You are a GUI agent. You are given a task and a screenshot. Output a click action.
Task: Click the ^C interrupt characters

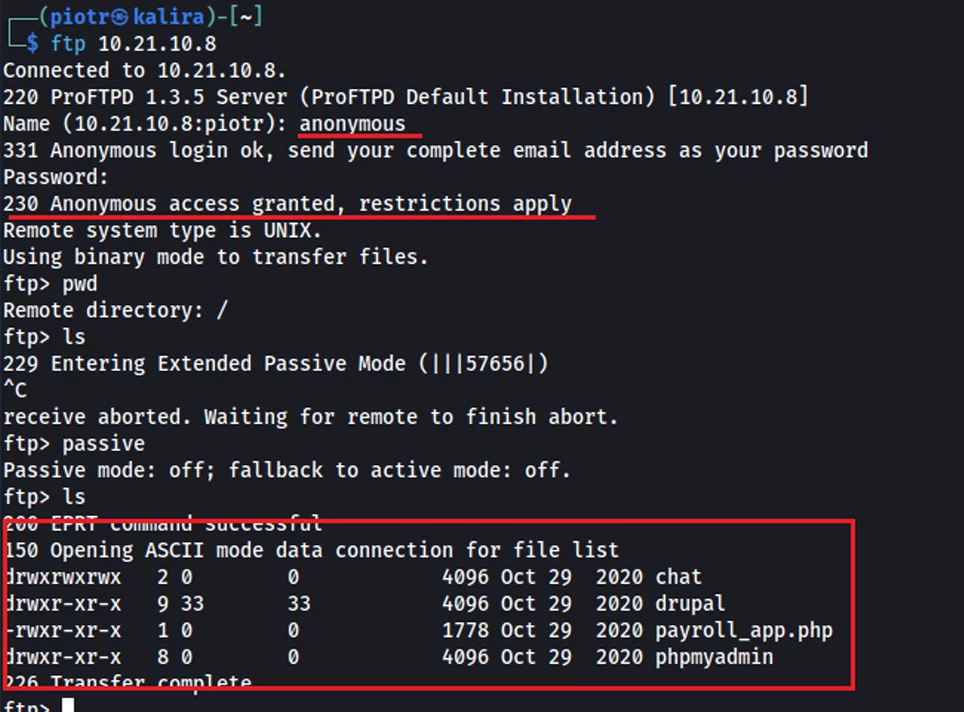coord(15,390)
